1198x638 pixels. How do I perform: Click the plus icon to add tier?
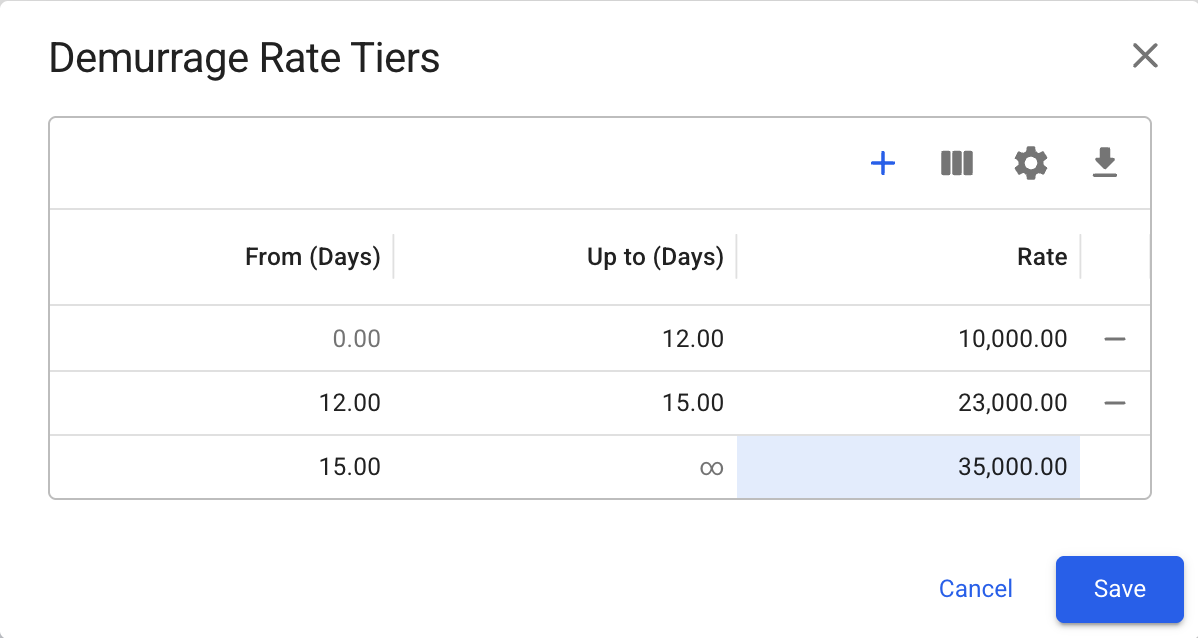[x=883, y=163]
